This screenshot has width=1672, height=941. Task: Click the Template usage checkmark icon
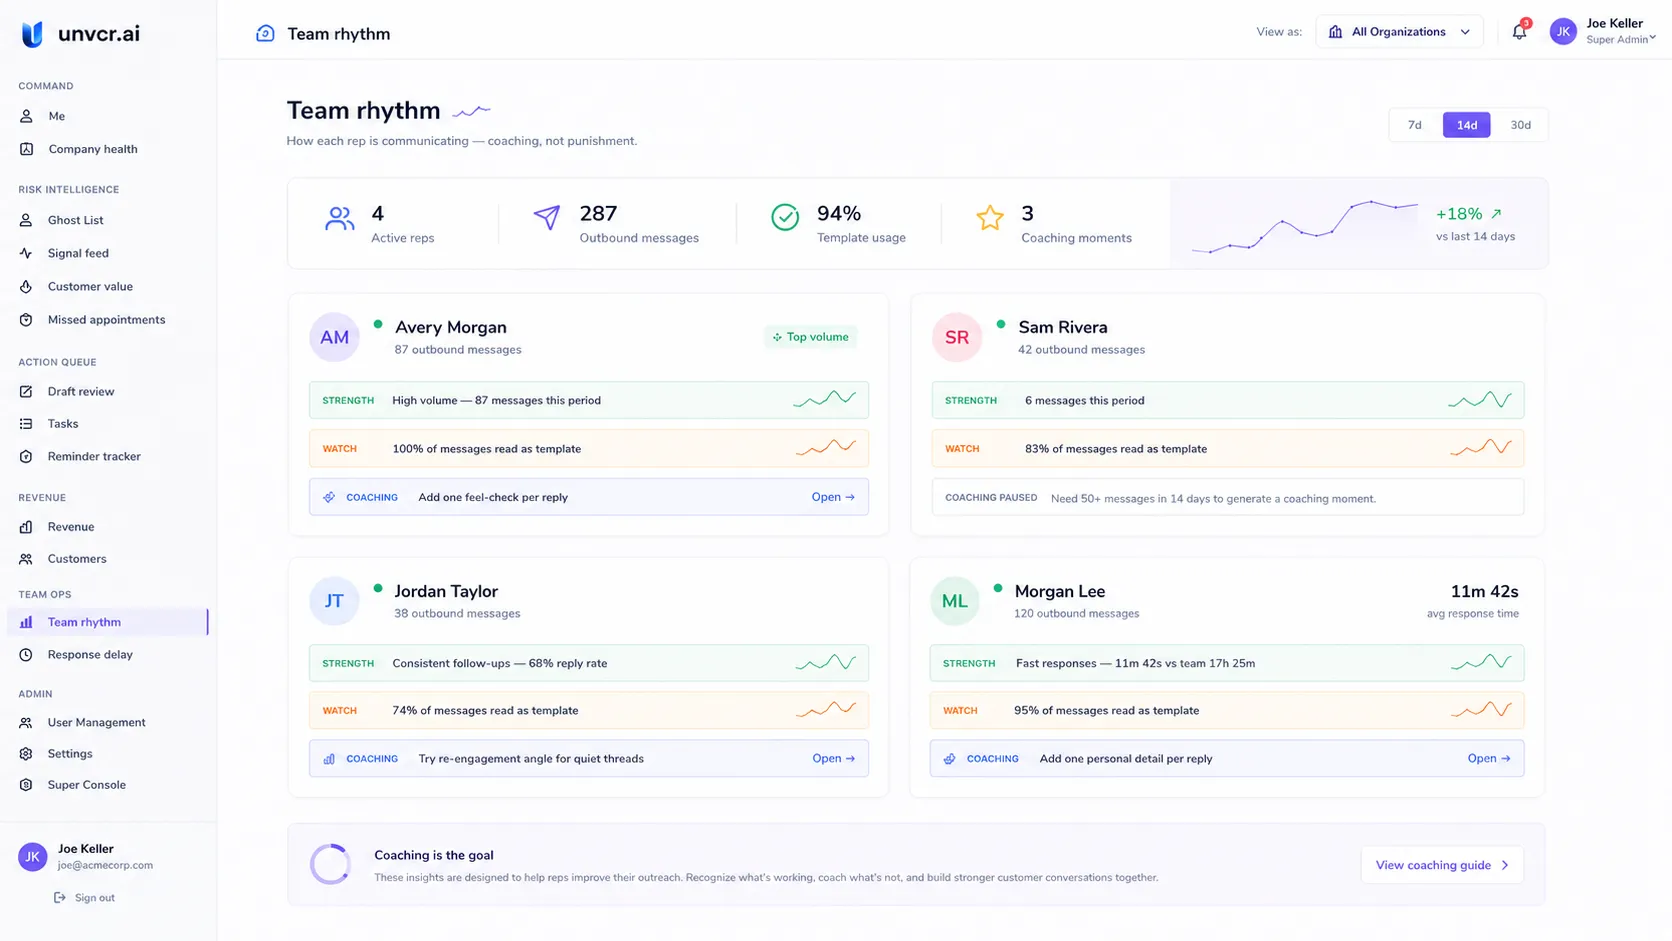pyautogui.click(x=785, y=217)
